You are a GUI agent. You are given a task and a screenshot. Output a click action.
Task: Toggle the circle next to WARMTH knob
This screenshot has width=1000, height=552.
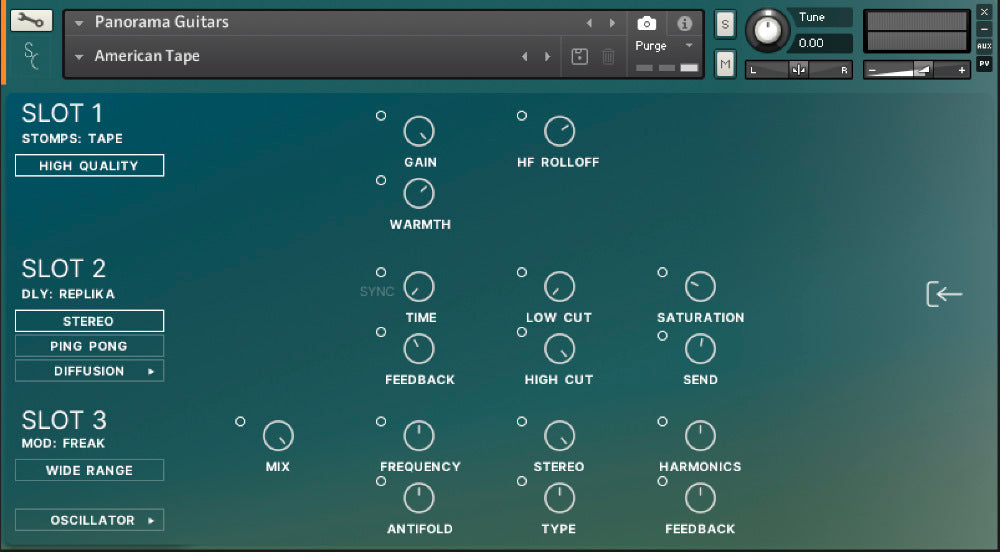pyautogui.click(x=381, y=180)
